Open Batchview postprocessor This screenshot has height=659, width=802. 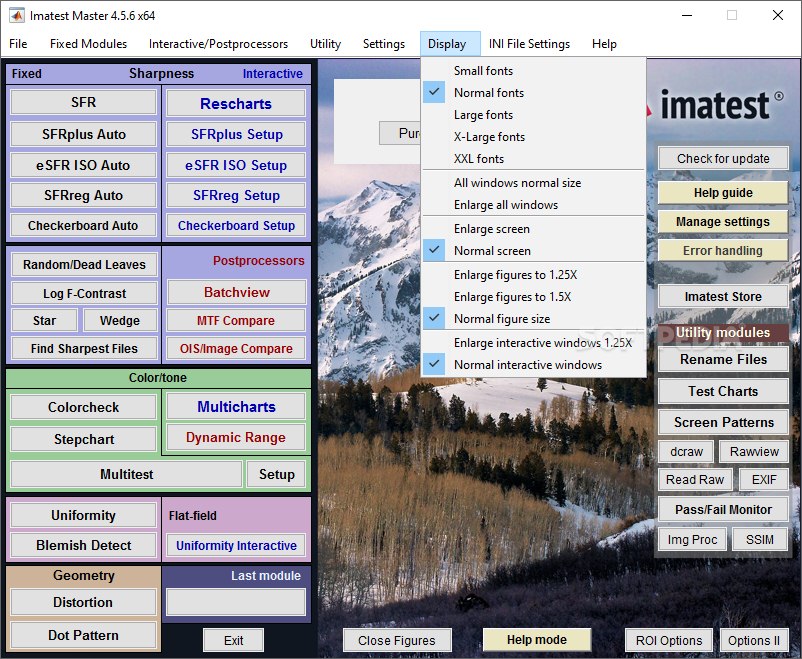coord(236,292)
